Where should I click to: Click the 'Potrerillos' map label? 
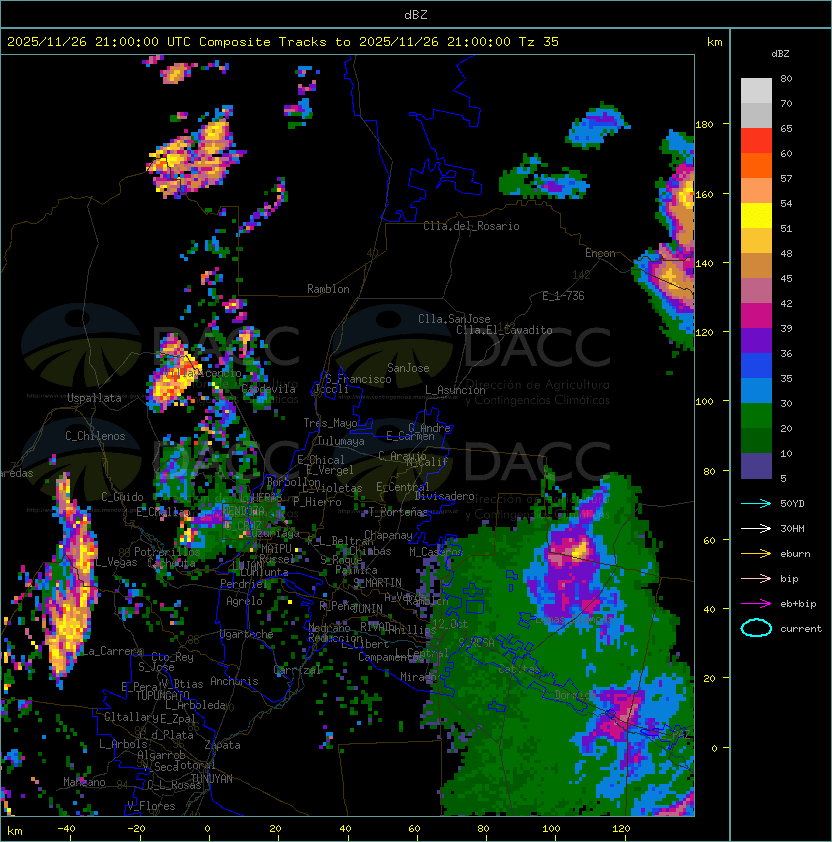(167, 552)
